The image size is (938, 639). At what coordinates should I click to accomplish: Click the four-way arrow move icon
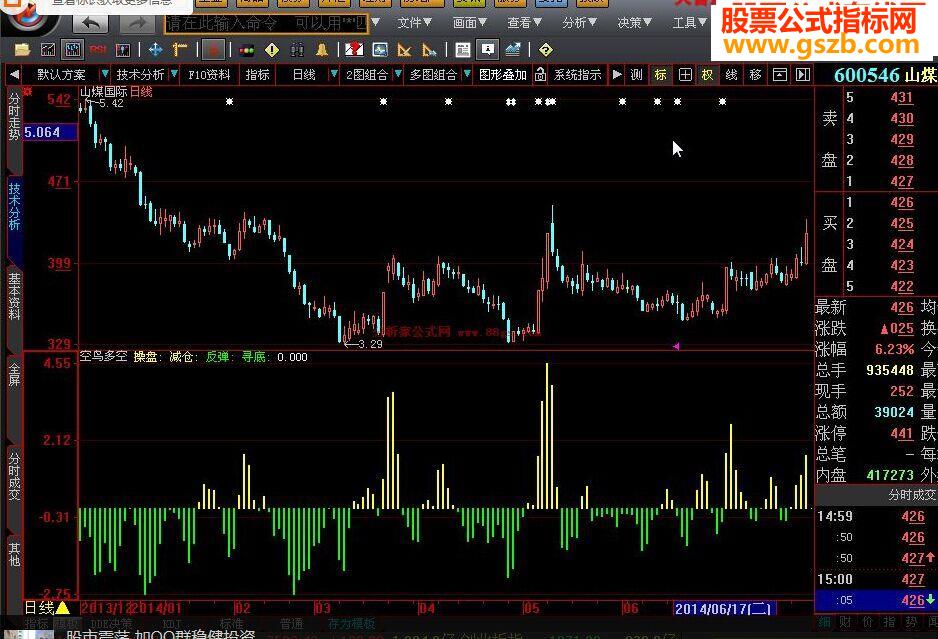coord(155,49)
